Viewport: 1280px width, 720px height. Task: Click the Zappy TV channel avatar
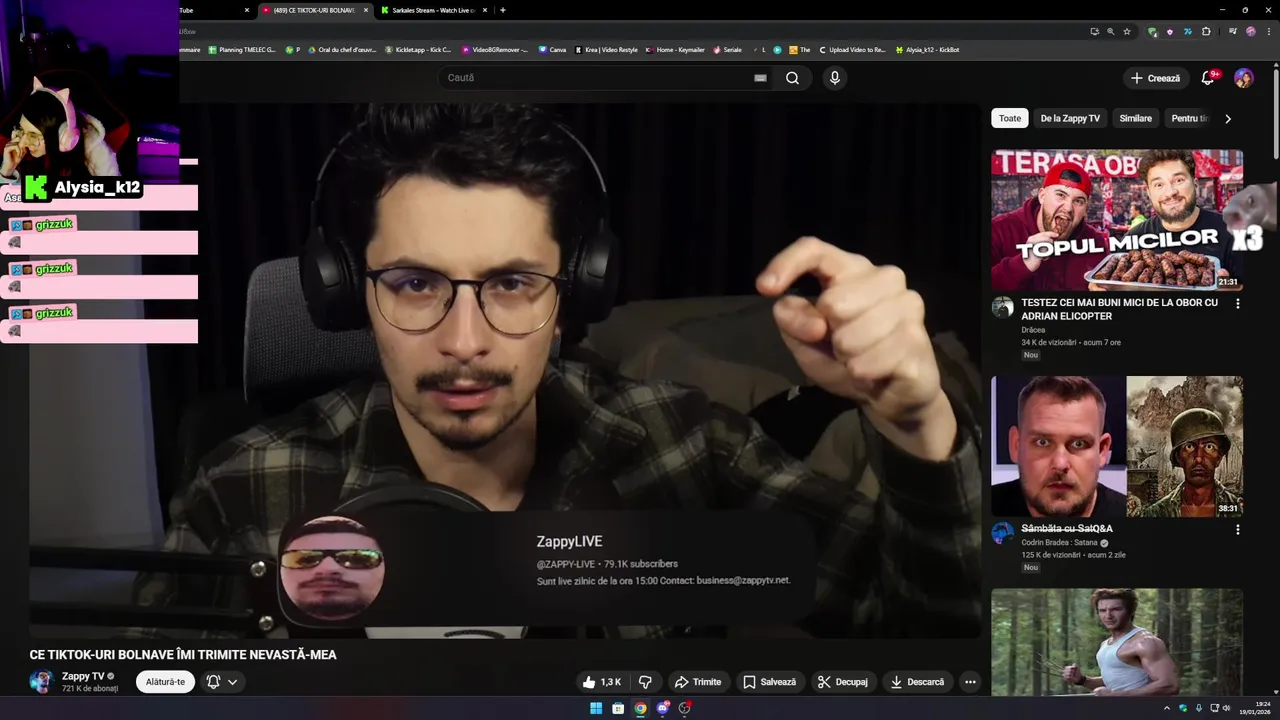[x=41, y=682]
